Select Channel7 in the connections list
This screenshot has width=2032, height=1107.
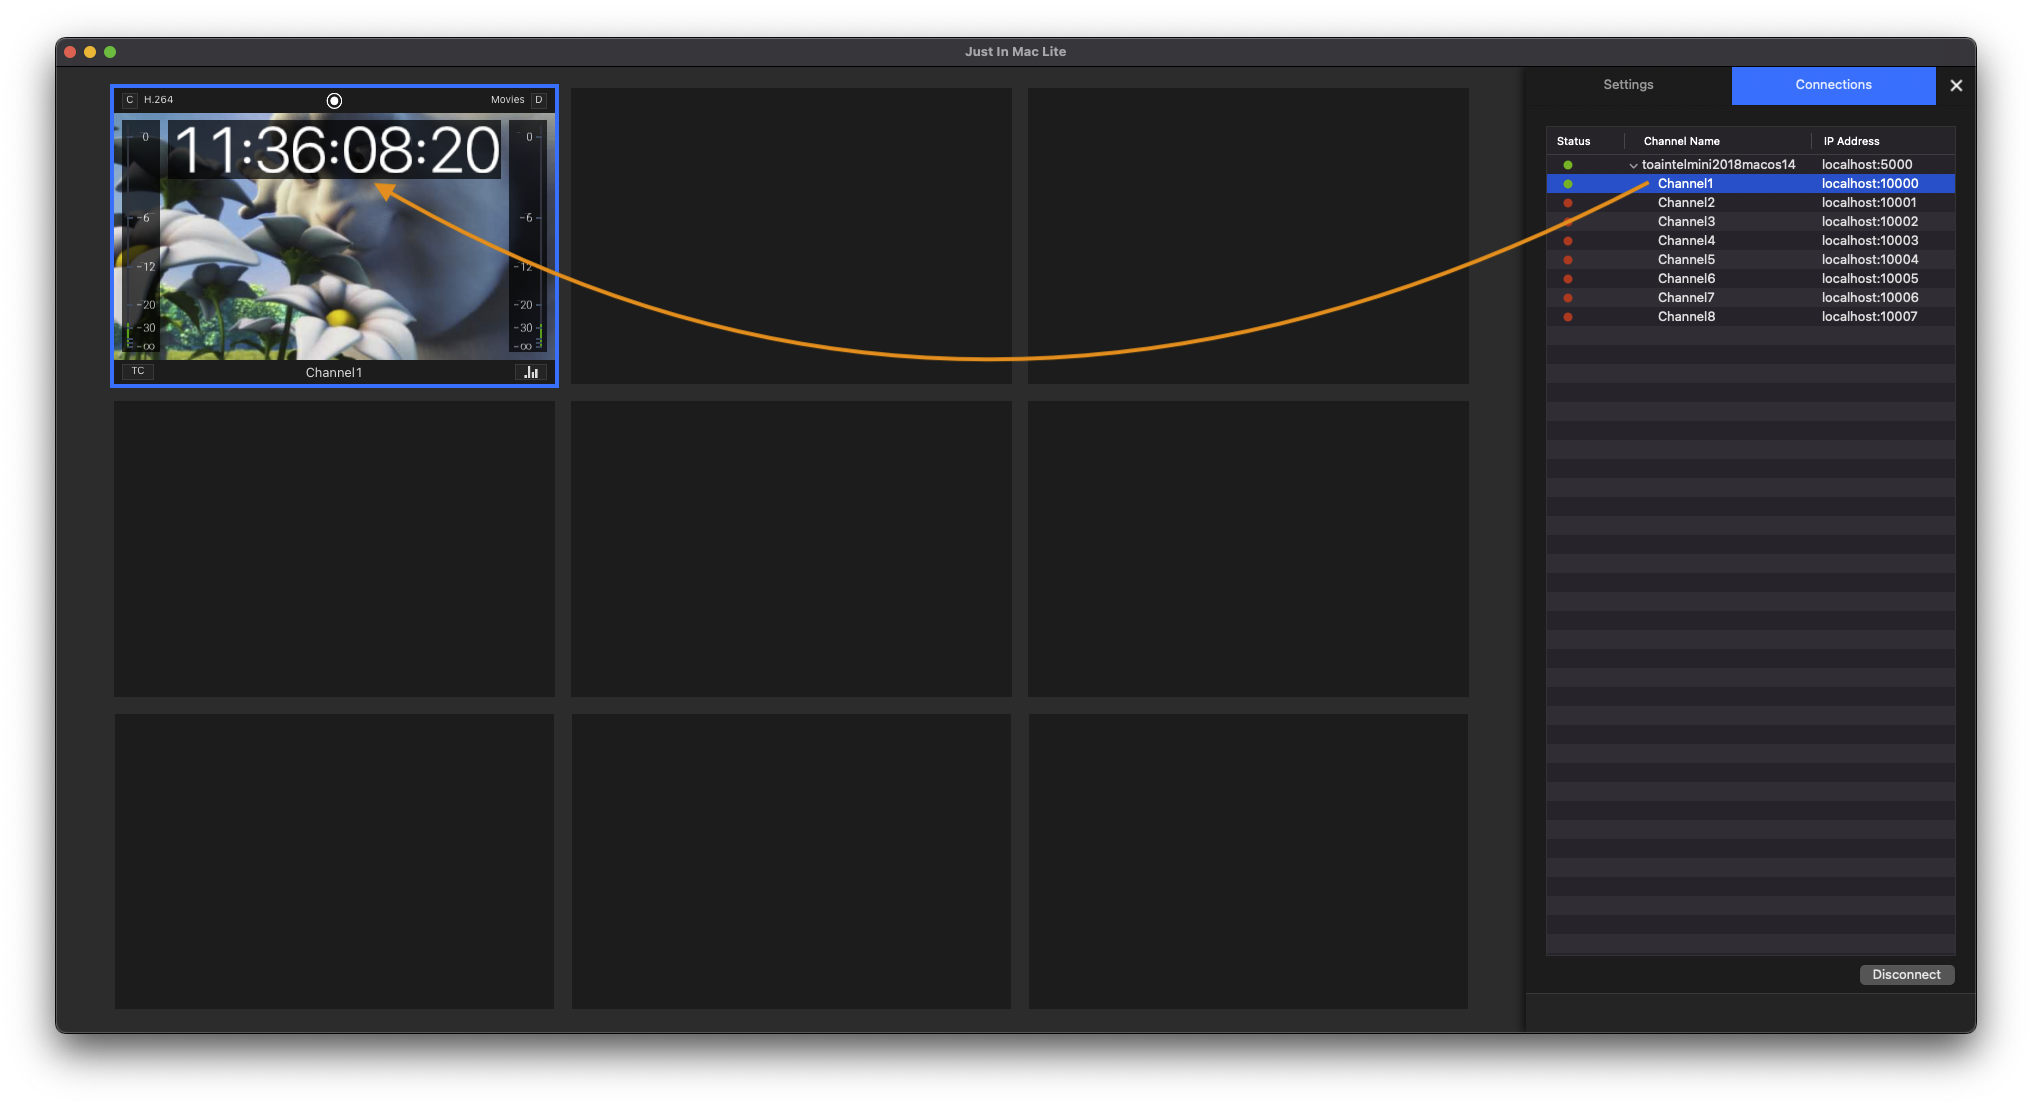1750,298
